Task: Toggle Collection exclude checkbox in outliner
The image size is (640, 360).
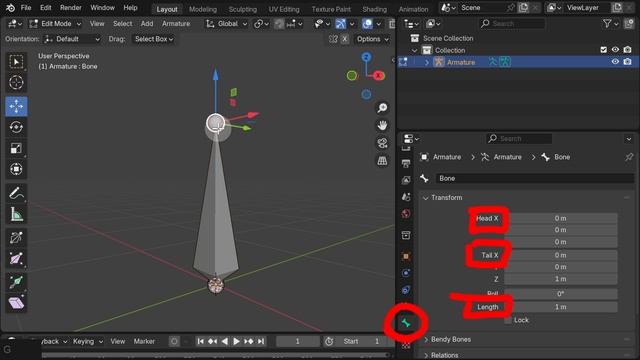Action: tap(604, 50)
